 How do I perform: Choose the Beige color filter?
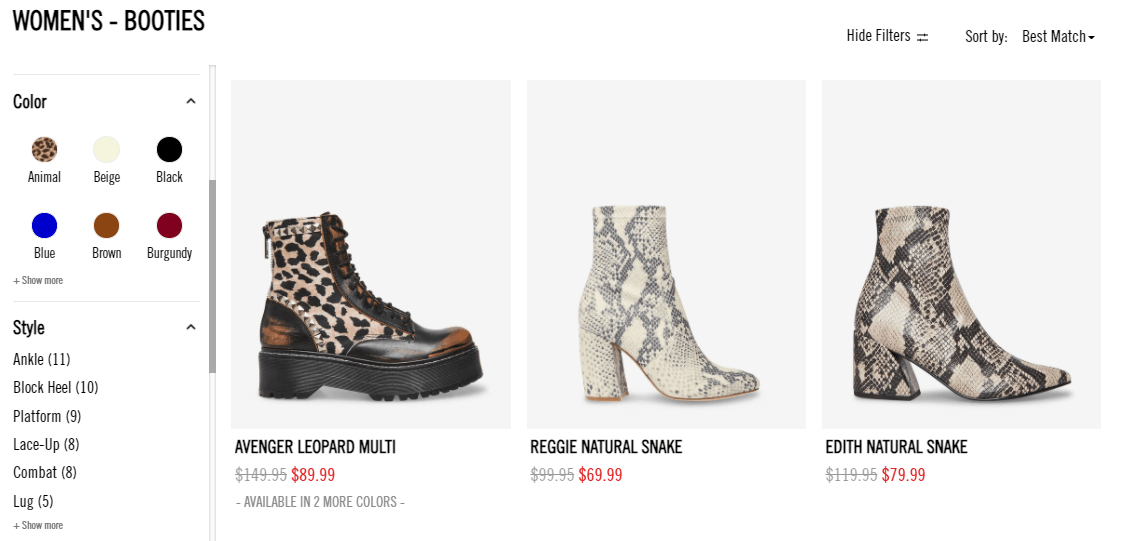107,150
